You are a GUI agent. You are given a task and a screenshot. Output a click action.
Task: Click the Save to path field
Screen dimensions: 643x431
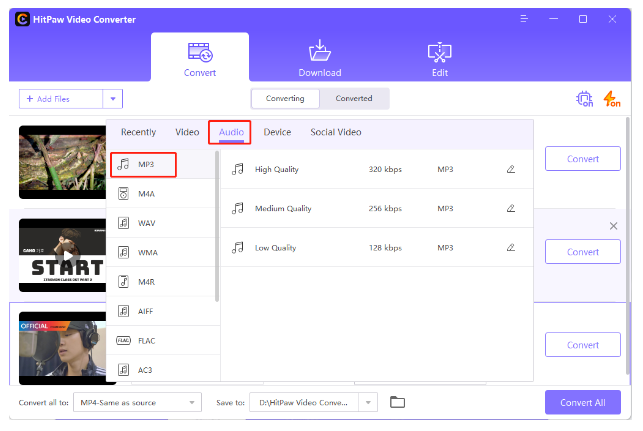[304, 402]
